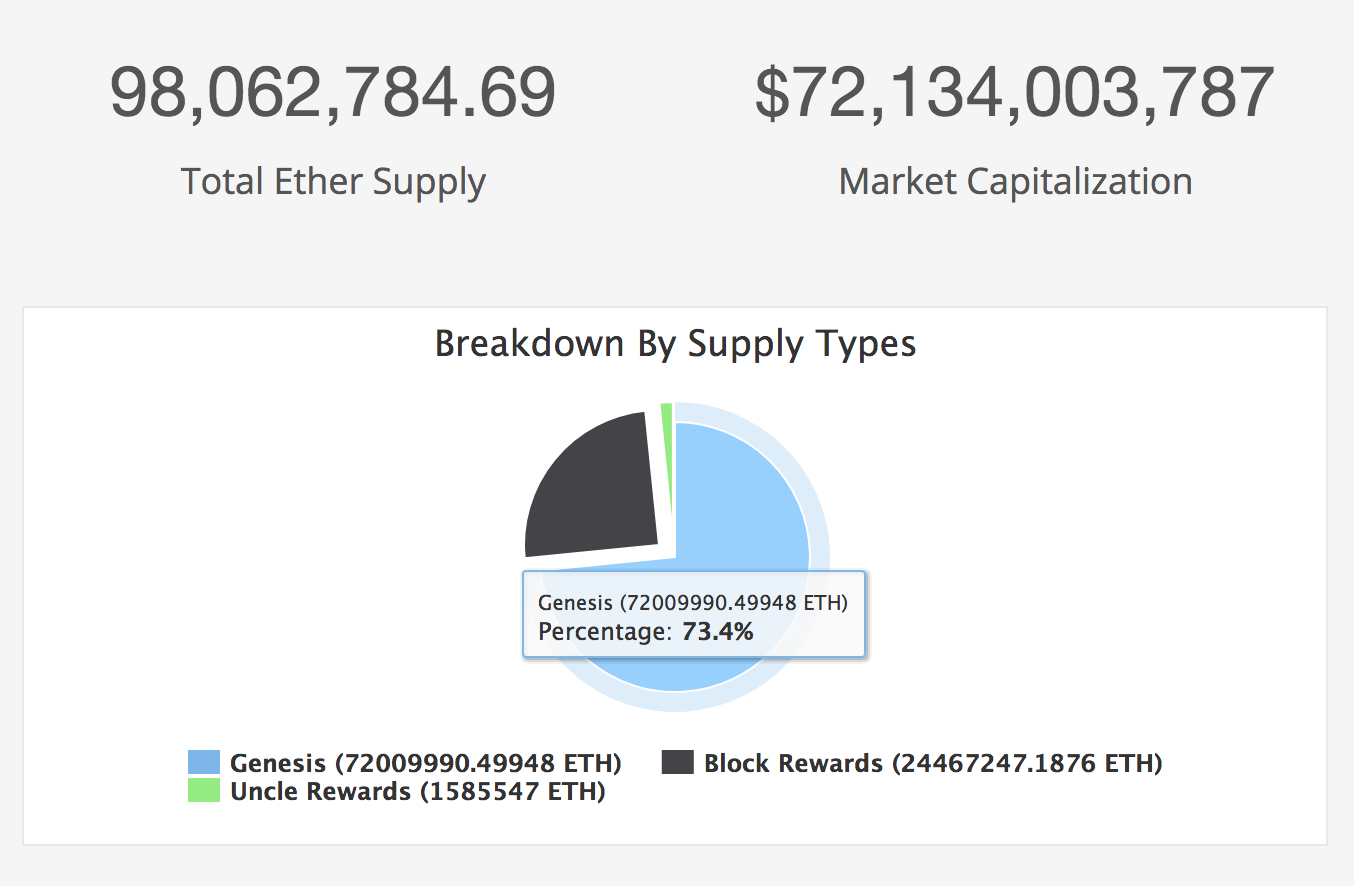
Task: Click the bold 73.4% tooltip value
Action: (717, 632)
